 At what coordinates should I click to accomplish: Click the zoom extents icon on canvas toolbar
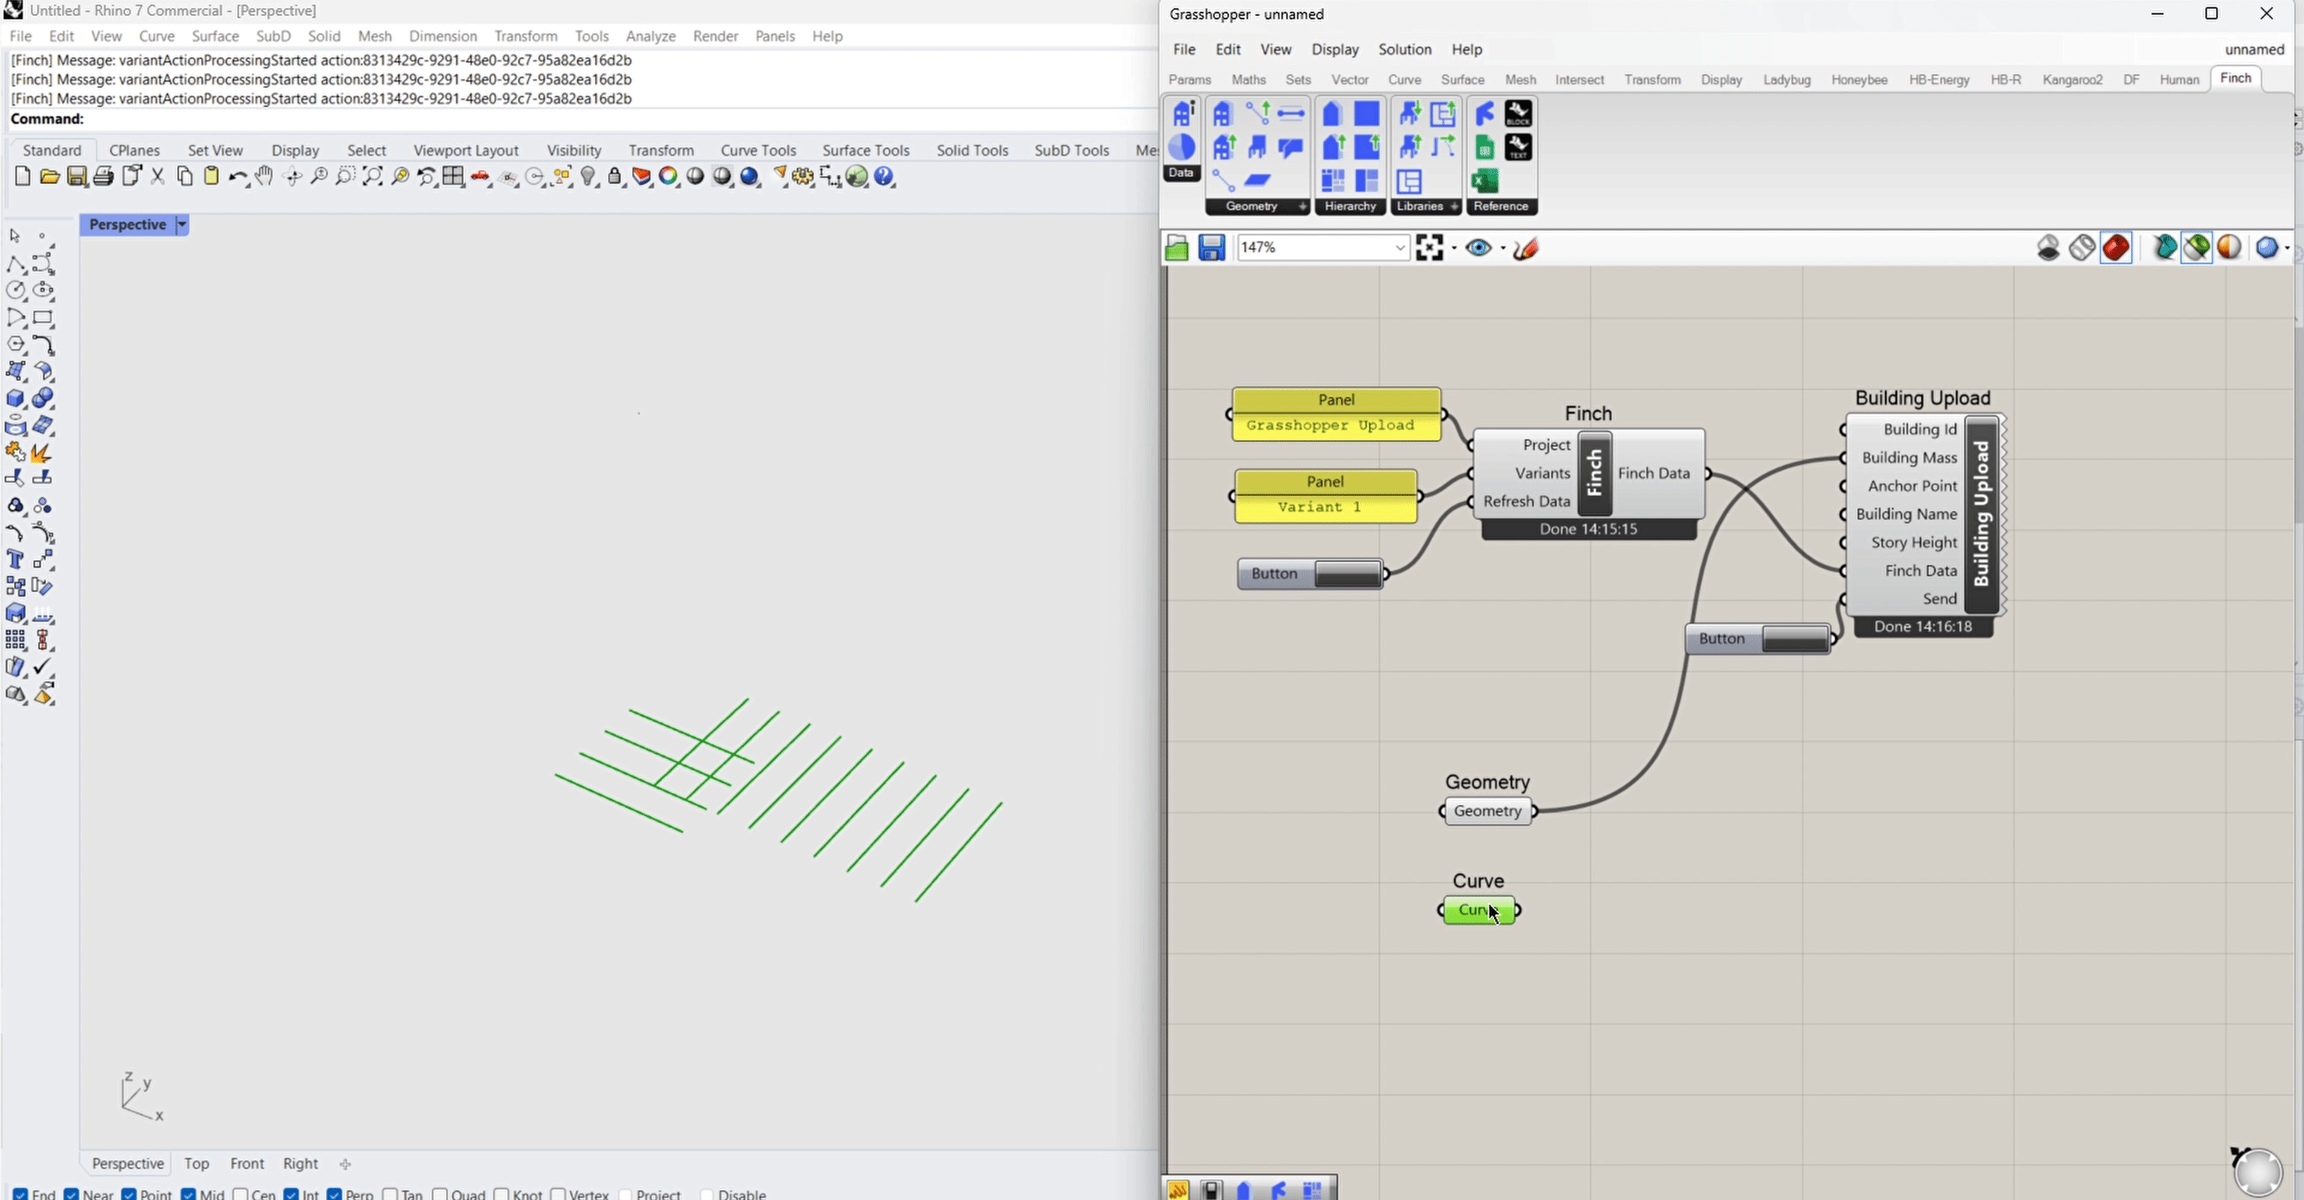1429,248
